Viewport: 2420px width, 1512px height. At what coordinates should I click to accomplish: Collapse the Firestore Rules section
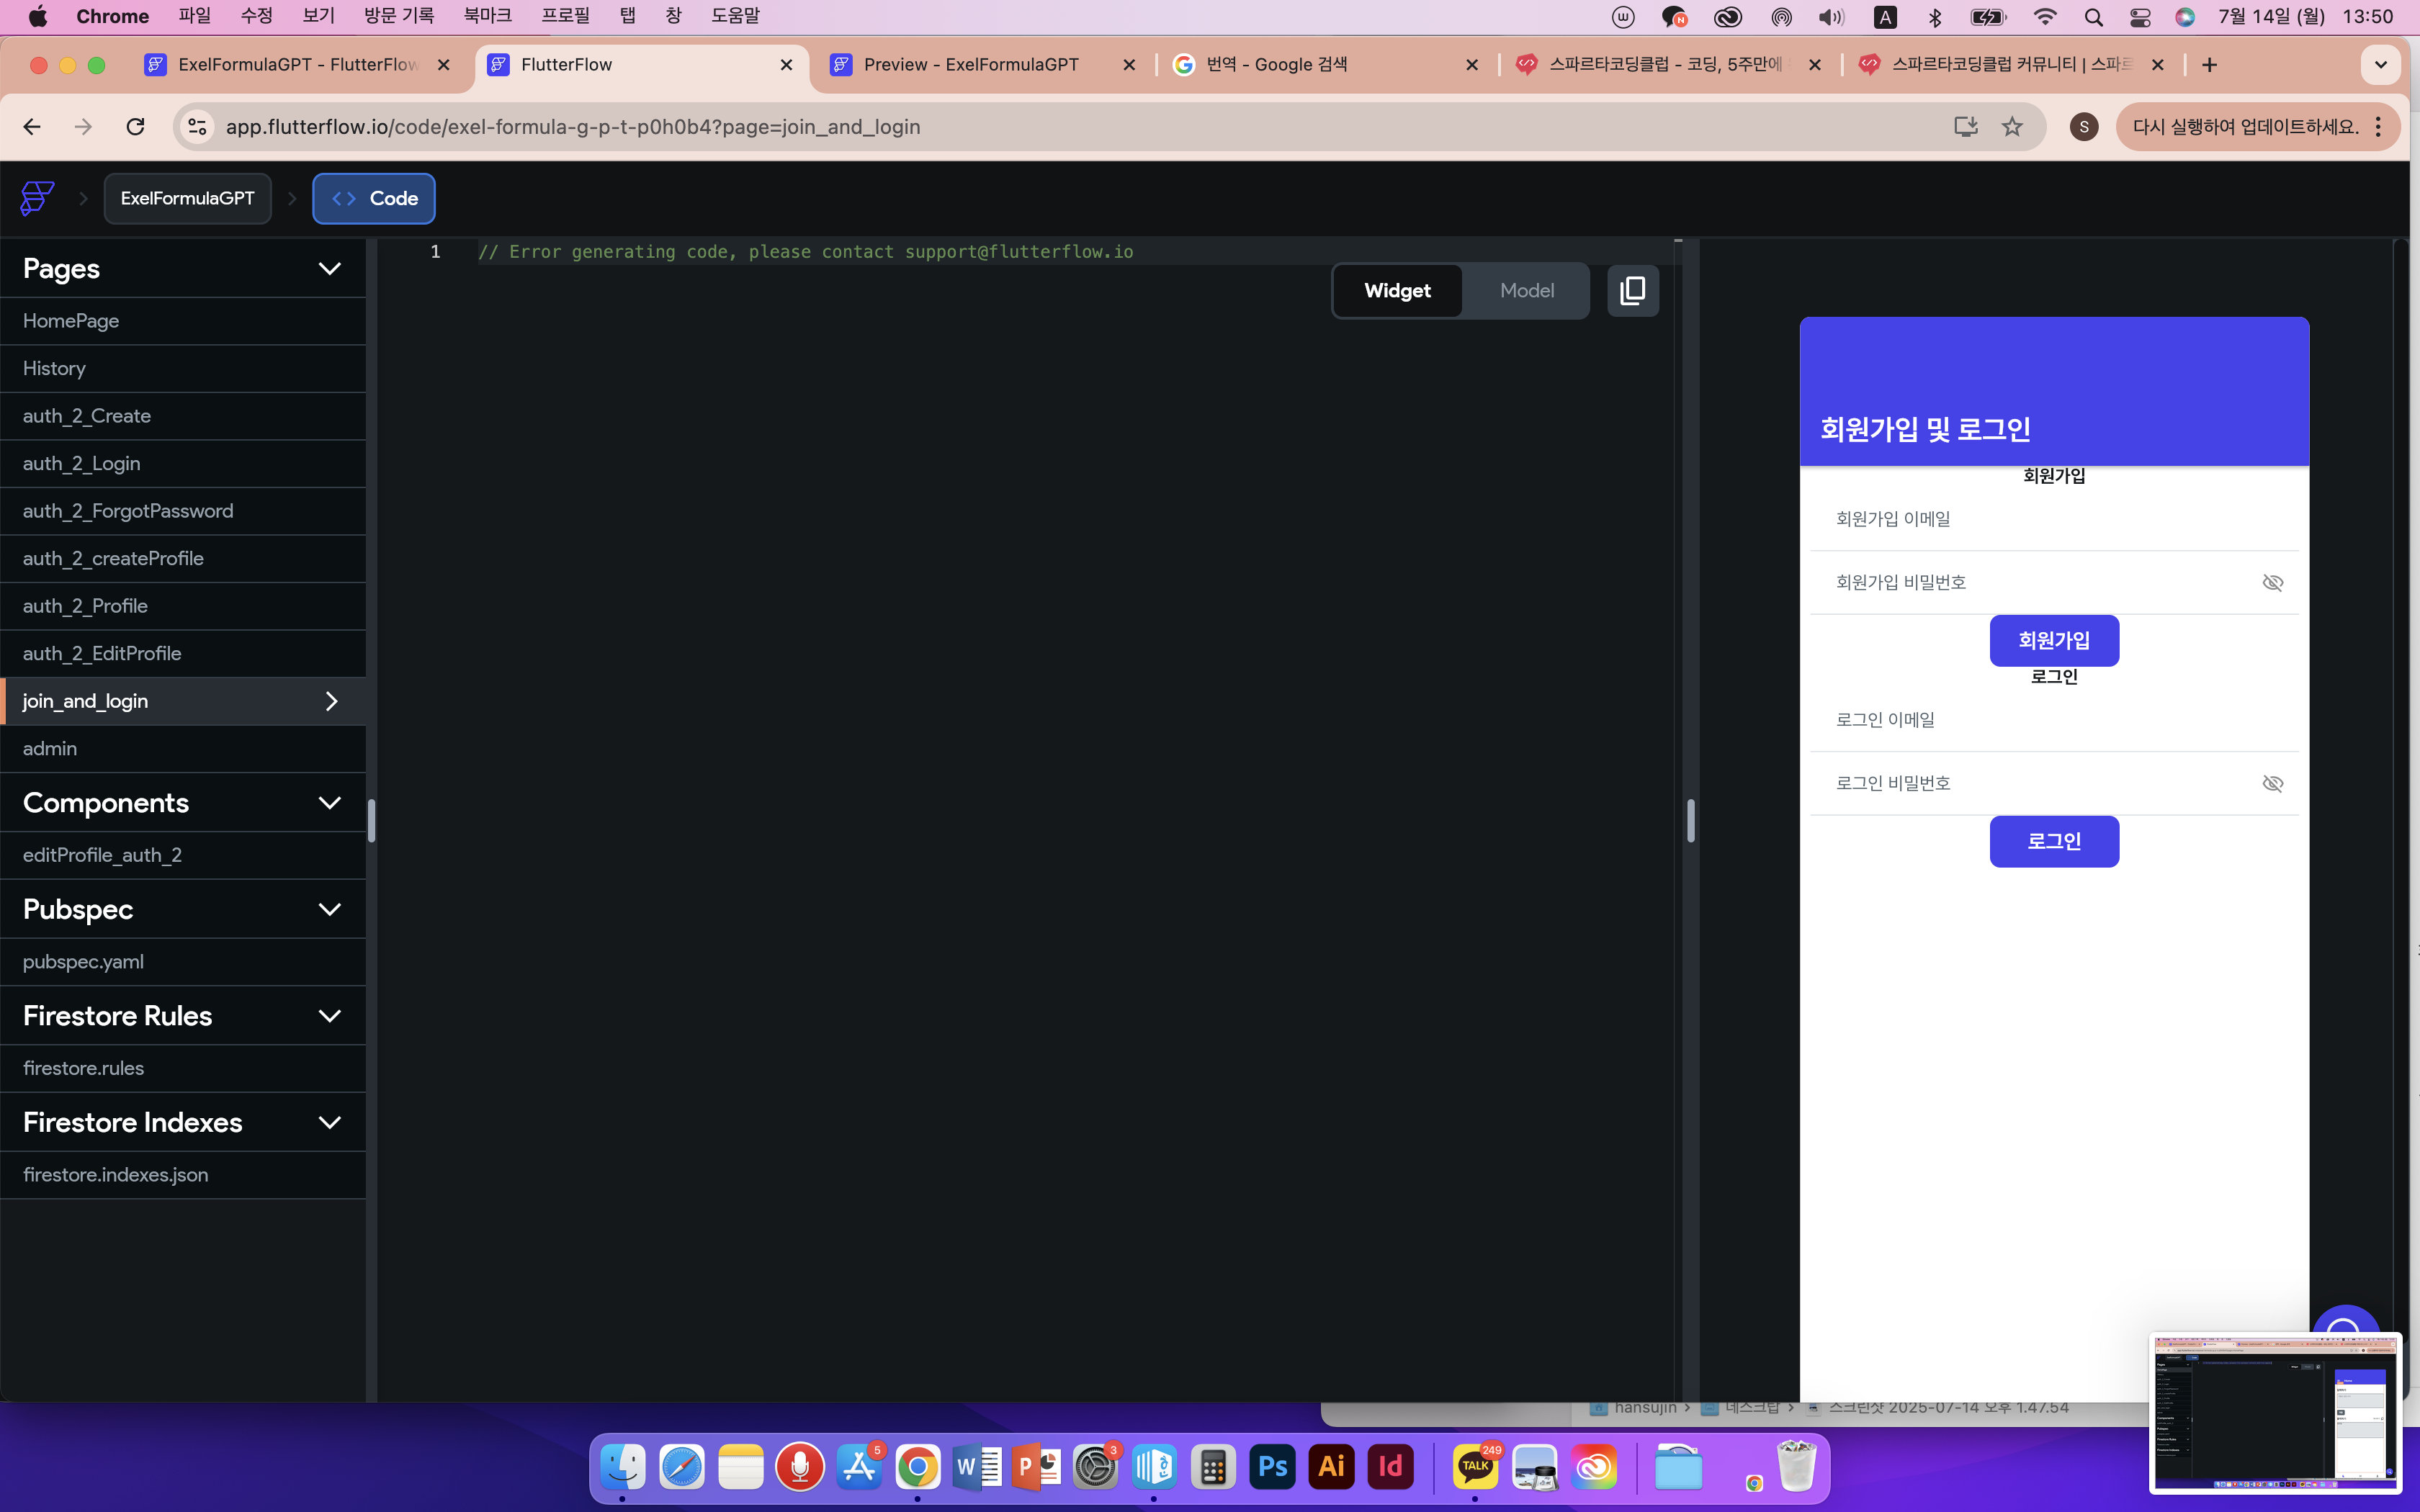pyautogui.click(x=329, y=1016)
